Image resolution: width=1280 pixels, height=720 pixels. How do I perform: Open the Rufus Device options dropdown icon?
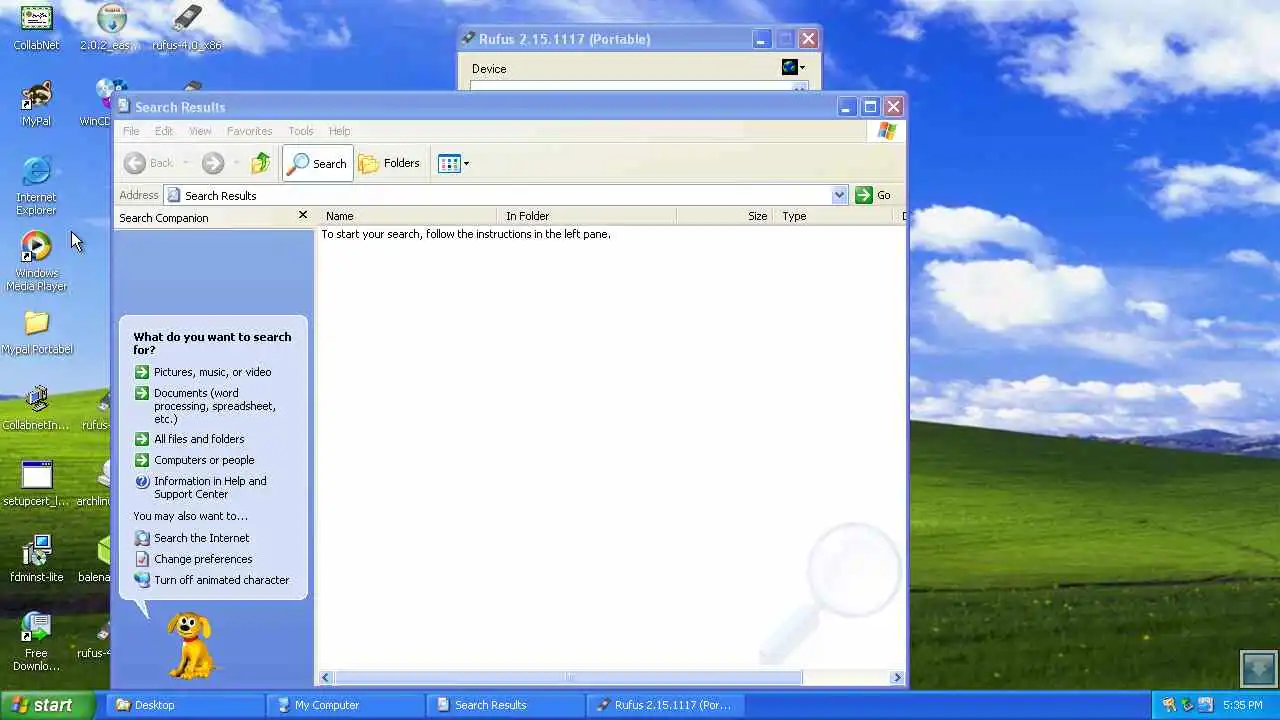click(x=793, y=67)
